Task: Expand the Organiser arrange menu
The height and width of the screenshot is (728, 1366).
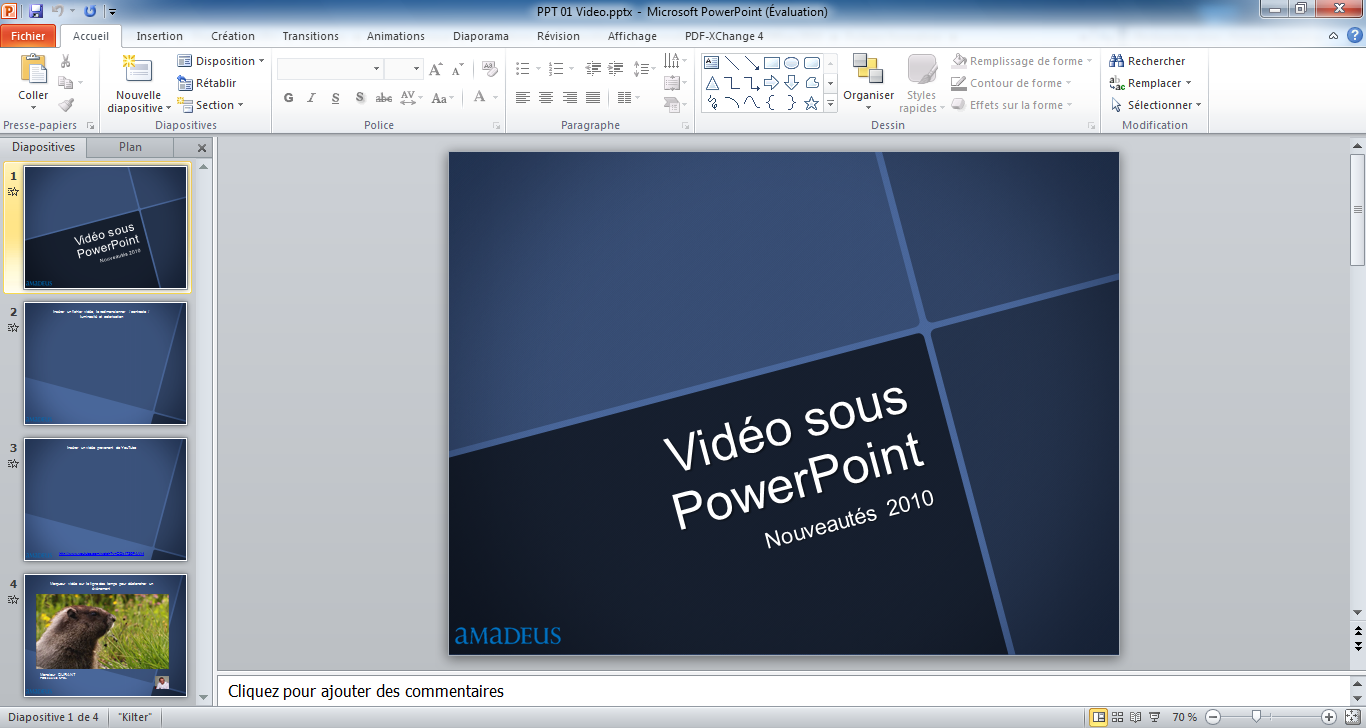Action: click(x=868, y=83)
